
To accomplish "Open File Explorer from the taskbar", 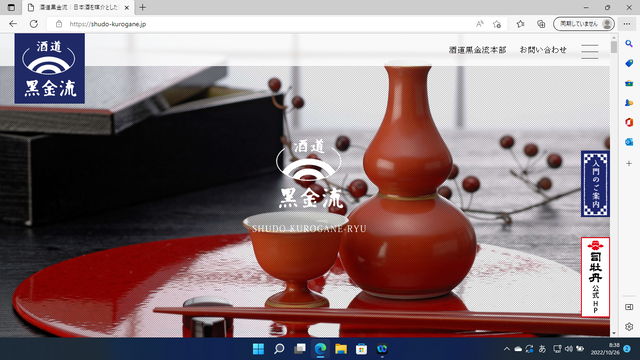I will (x=341, y=349).
